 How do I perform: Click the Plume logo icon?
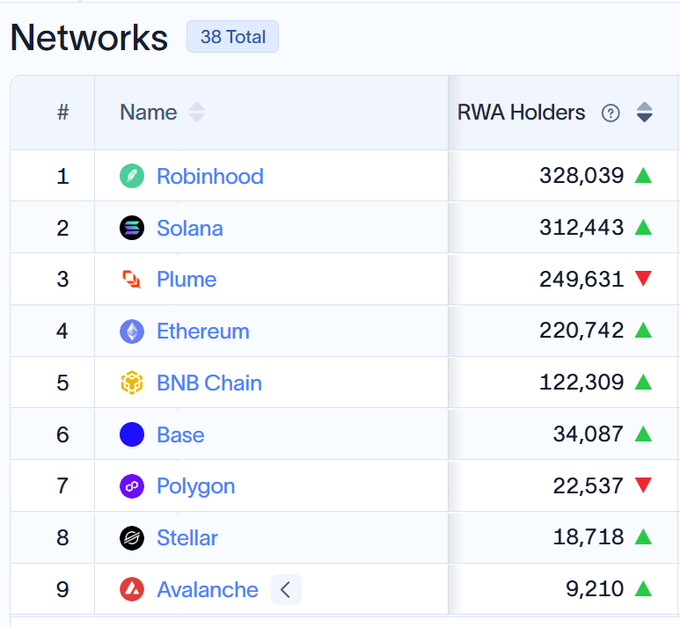click(x=132, y=279)
